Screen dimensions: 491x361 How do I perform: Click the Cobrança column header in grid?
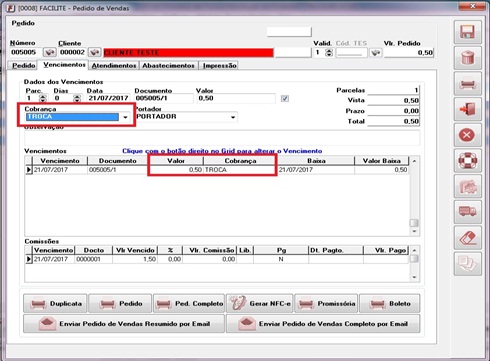[x=240, y=161]
